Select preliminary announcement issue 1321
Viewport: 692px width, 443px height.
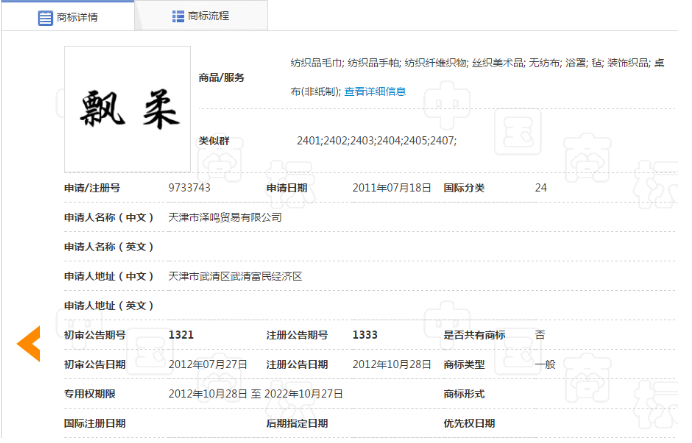181,335
